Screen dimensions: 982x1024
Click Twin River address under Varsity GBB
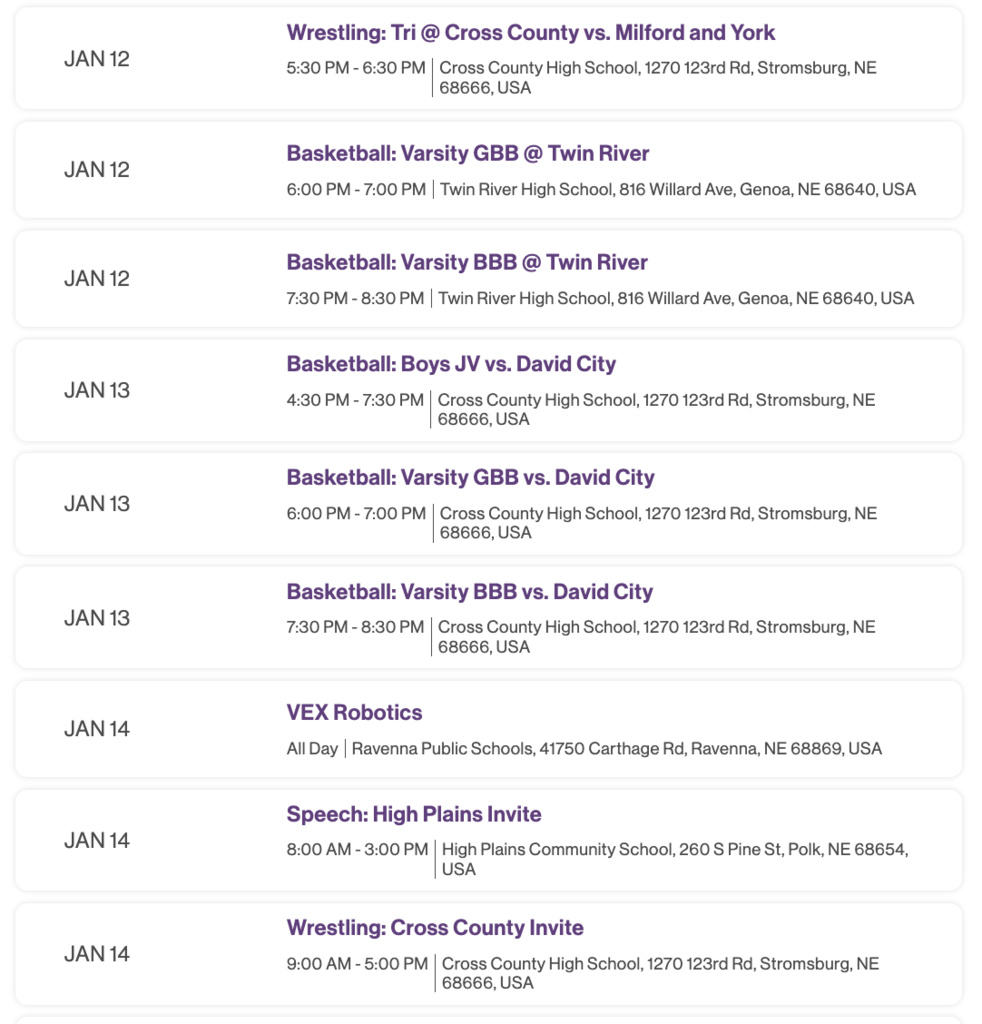coord(678,189)
